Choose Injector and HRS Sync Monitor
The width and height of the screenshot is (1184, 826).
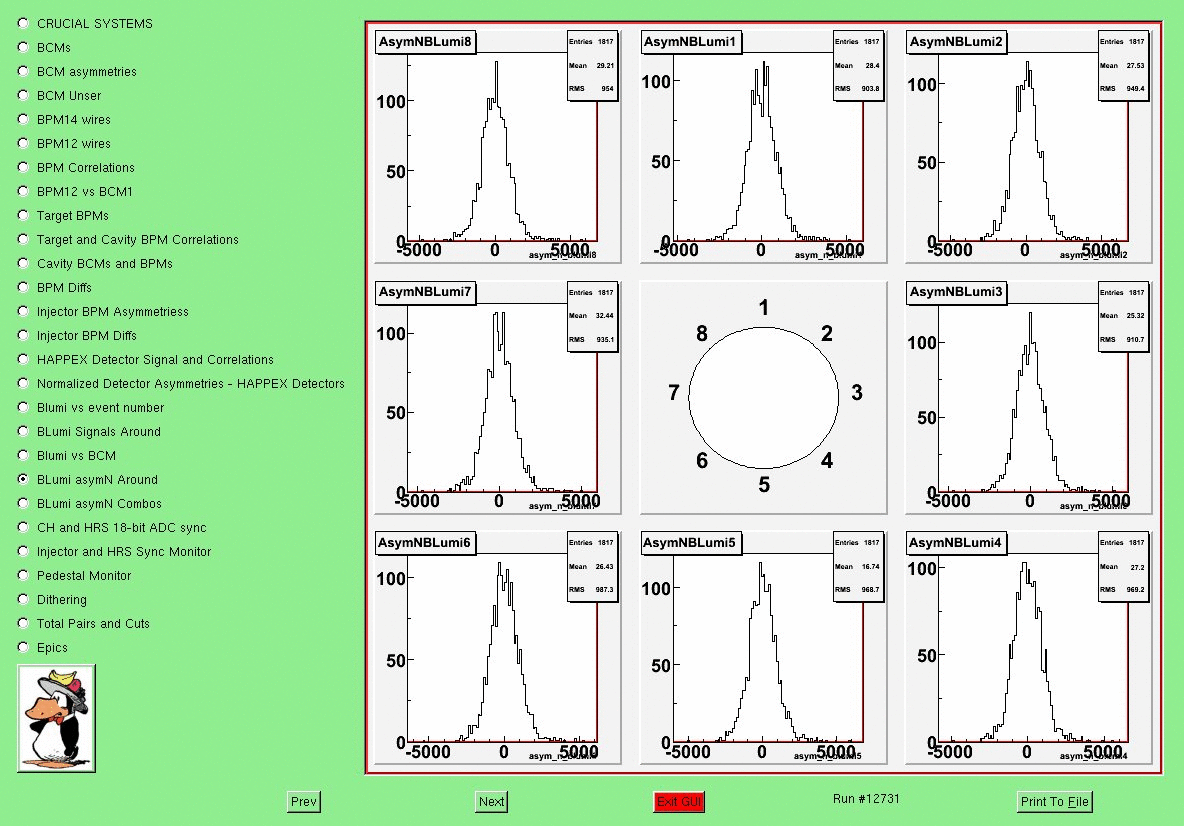[x=23, y=551]
